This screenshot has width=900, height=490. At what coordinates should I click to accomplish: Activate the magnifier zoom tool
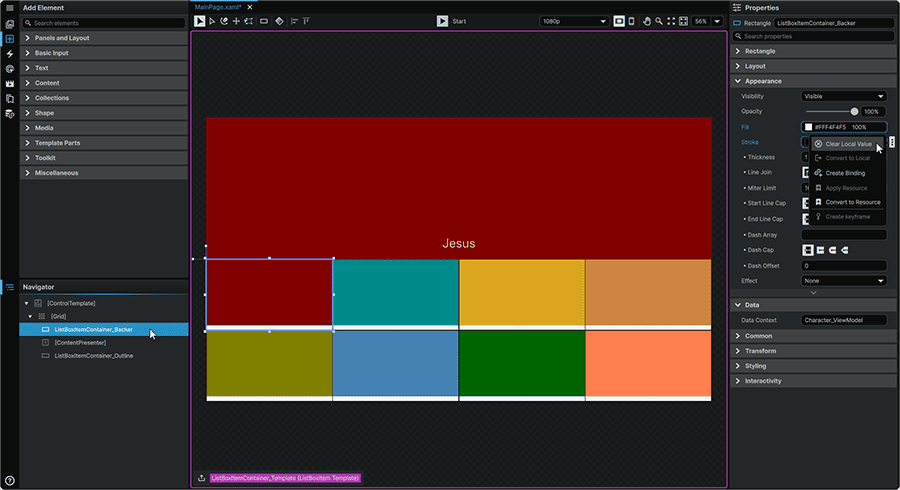[x=659, y=21]
